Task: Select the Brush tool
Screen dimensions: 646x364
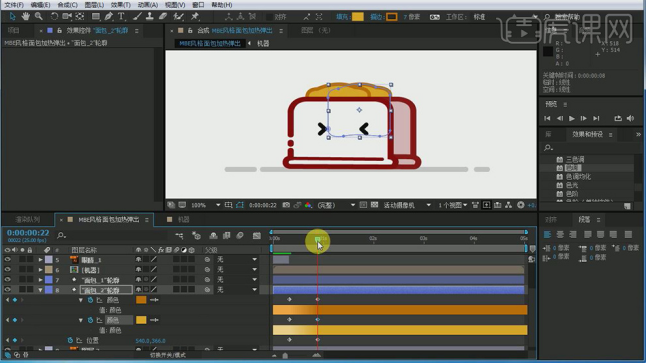Action: pos(138,16)
